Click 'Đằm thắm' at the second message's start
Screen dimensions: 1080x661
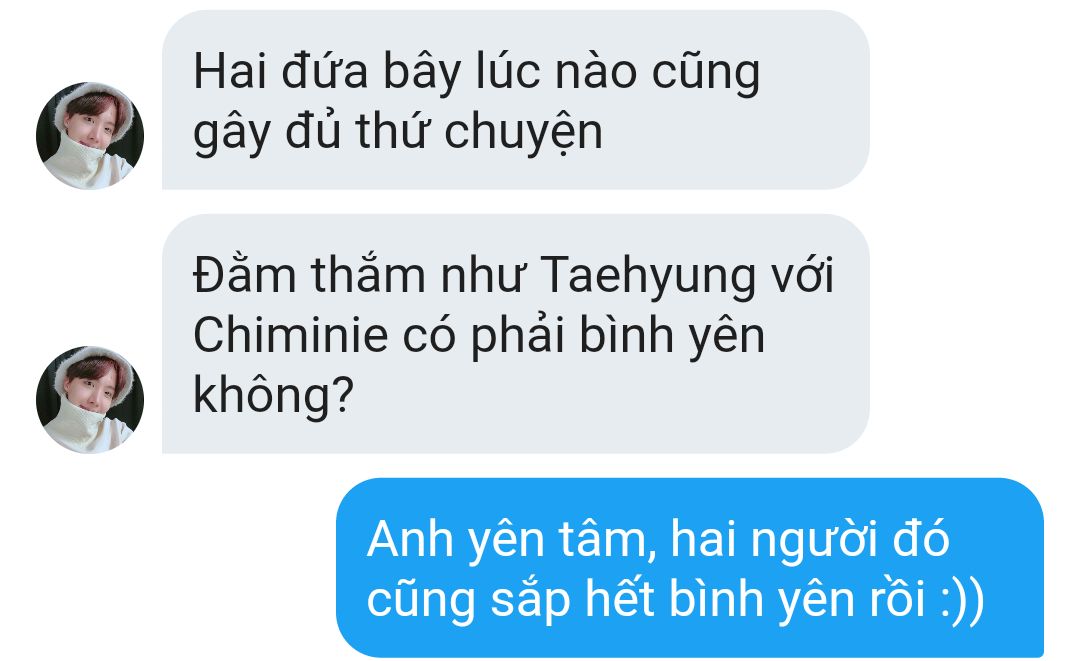pyautogui.click(x=309, y=275)
